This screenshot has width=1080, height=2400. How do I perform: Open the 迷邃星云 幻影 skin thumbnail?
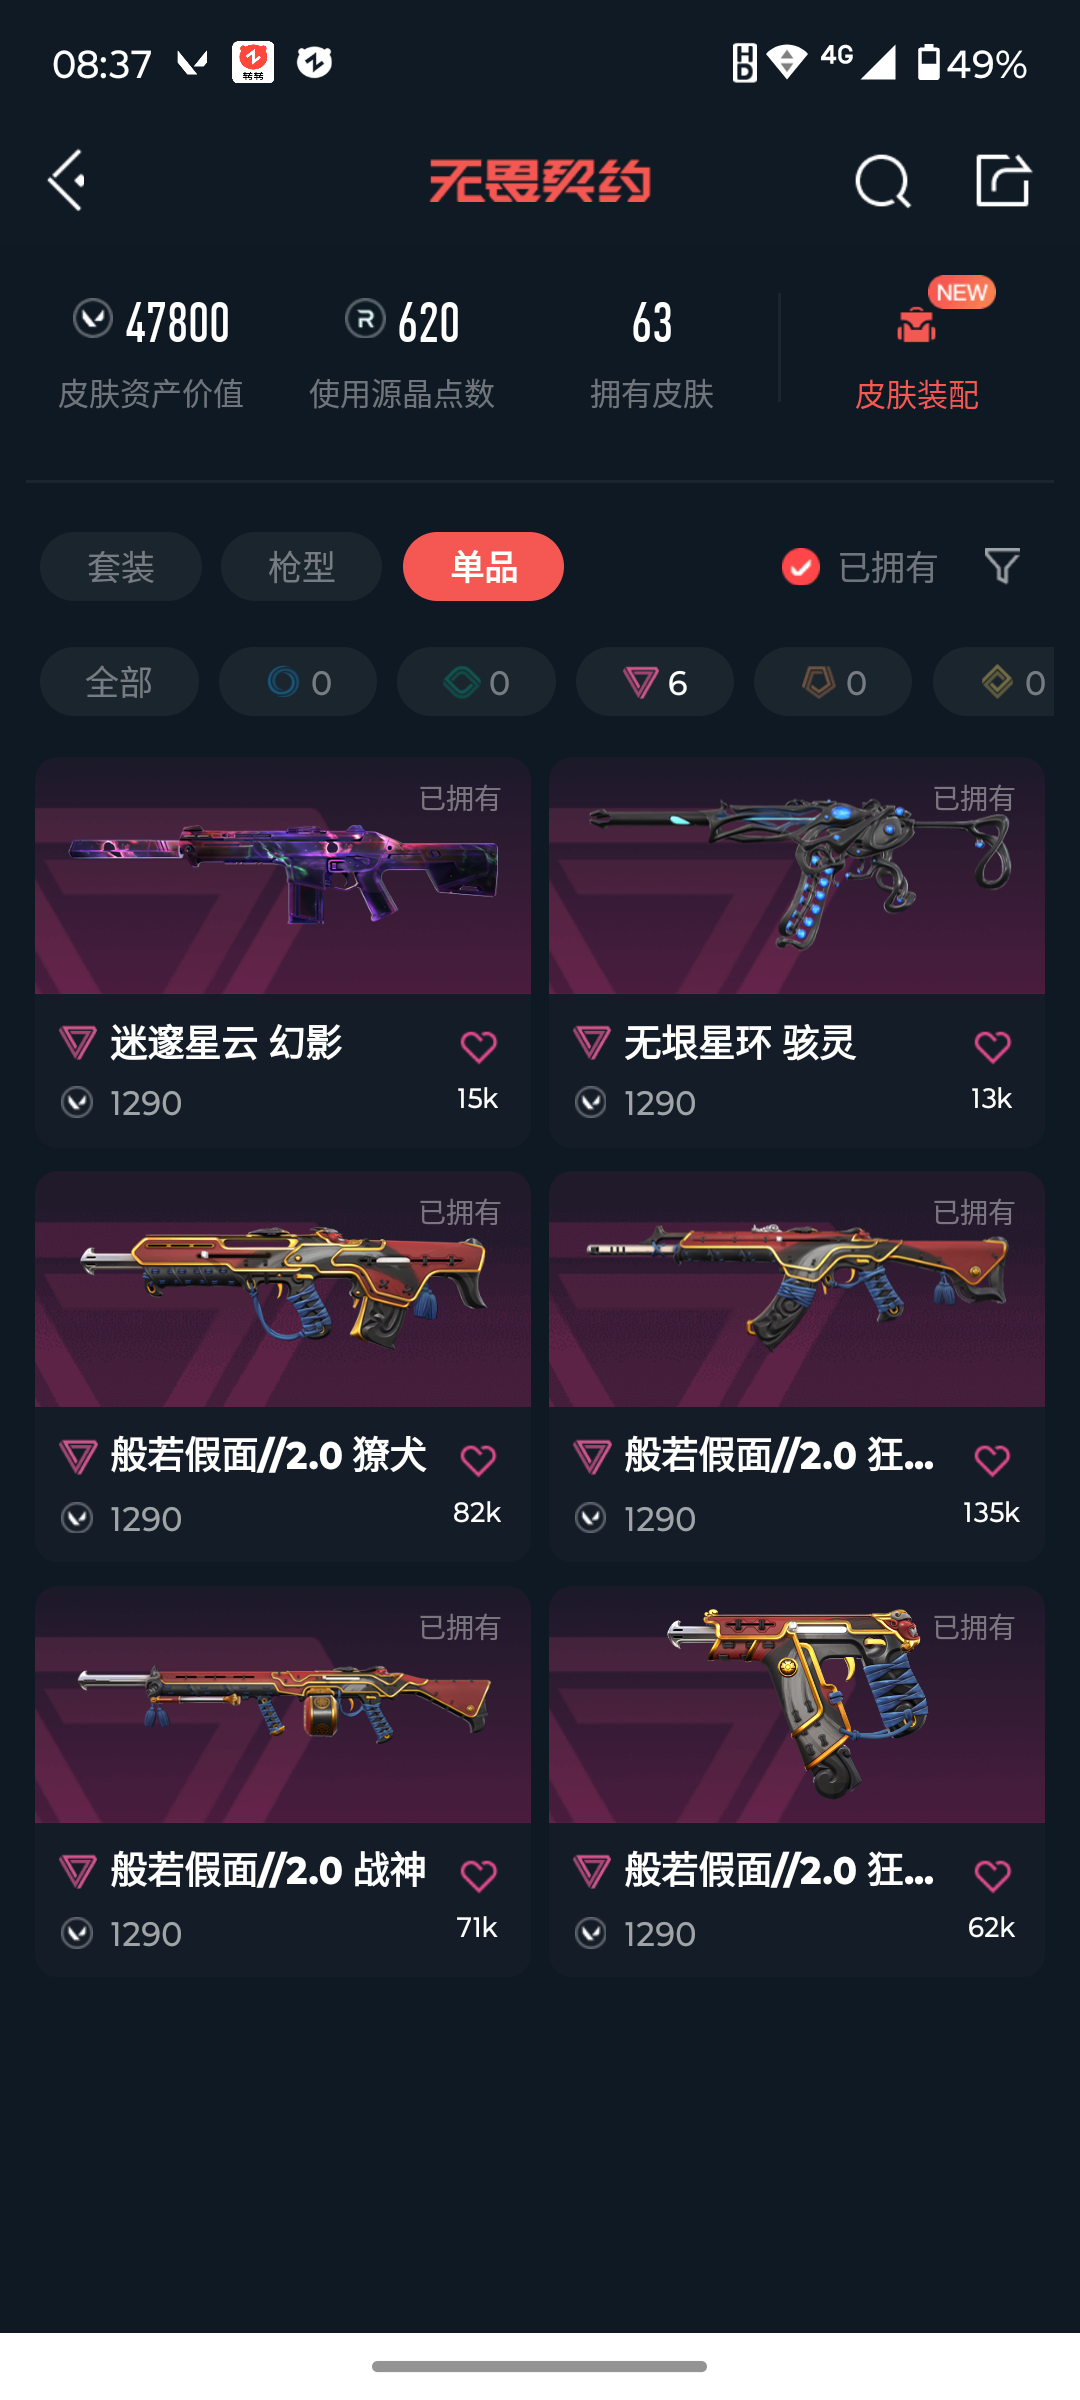click(283, 876)
